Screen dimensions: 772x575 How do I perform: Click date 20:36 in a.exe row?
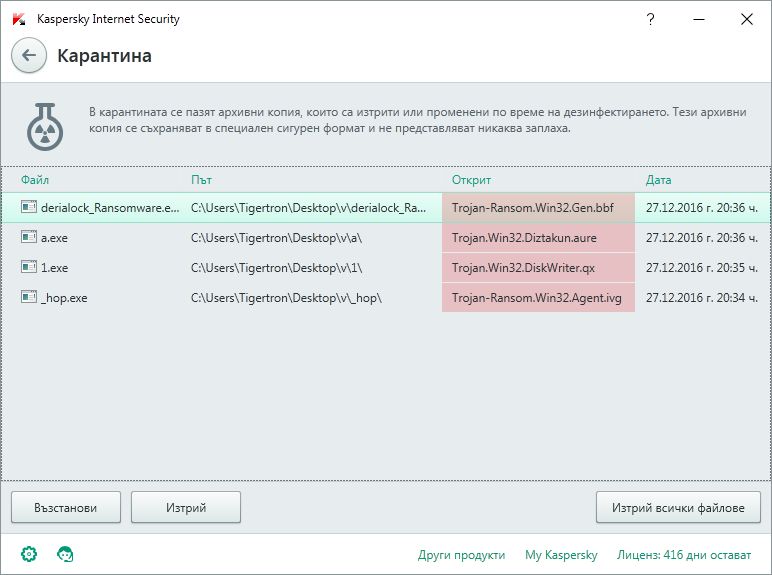(702, 238)
